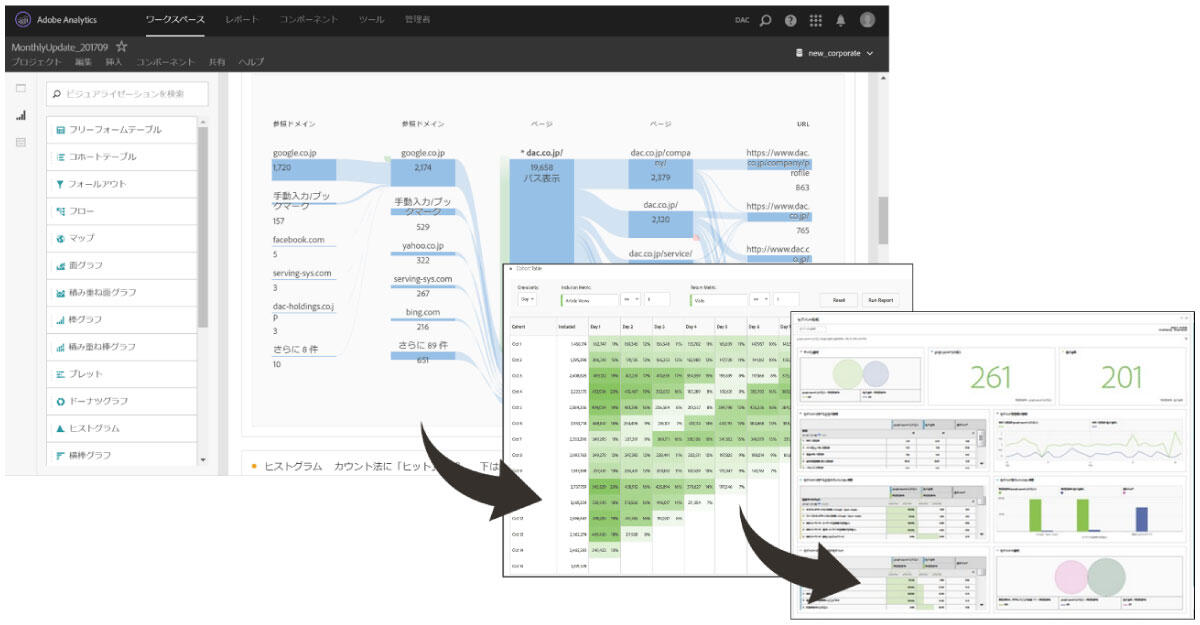The image size is (1200, 625).
Task: Open the help question mark icon
Action: pyautogui.click(x=791, y=20)
